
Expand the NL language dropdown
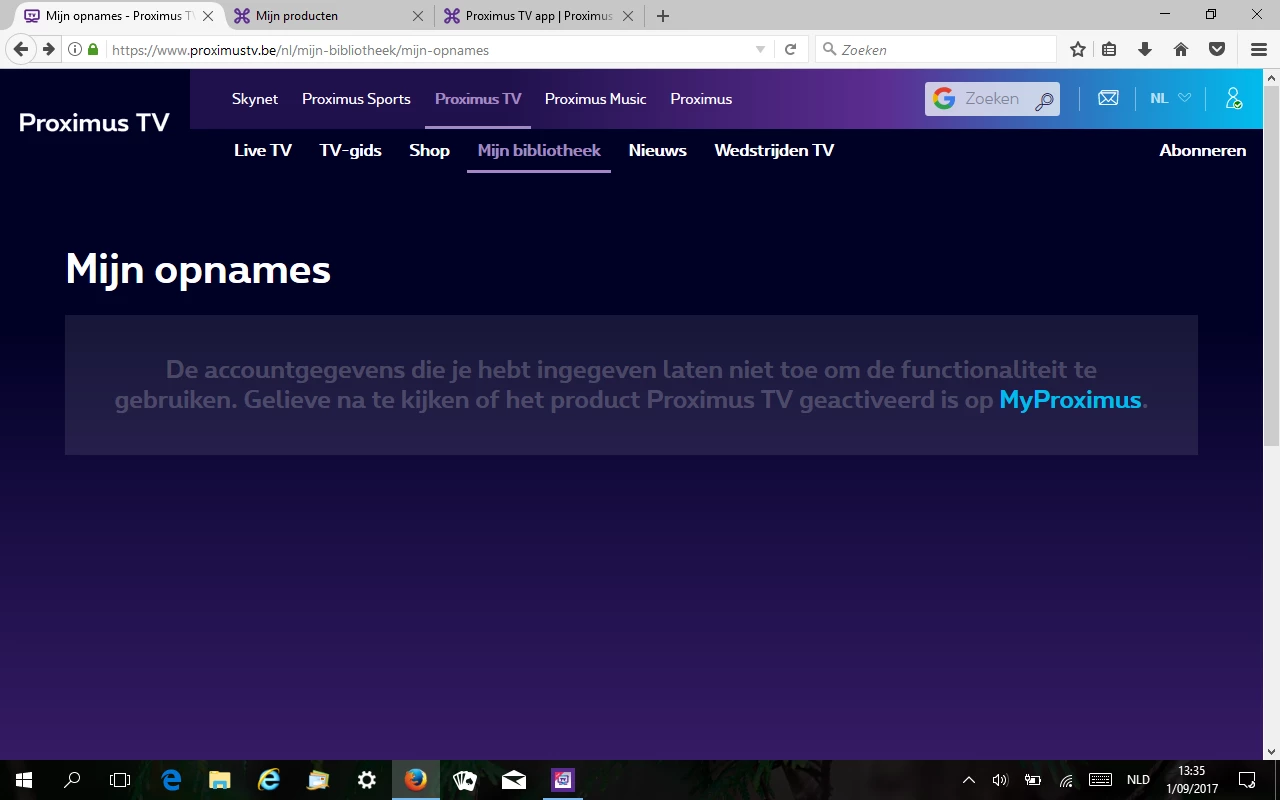point(1170,98)
